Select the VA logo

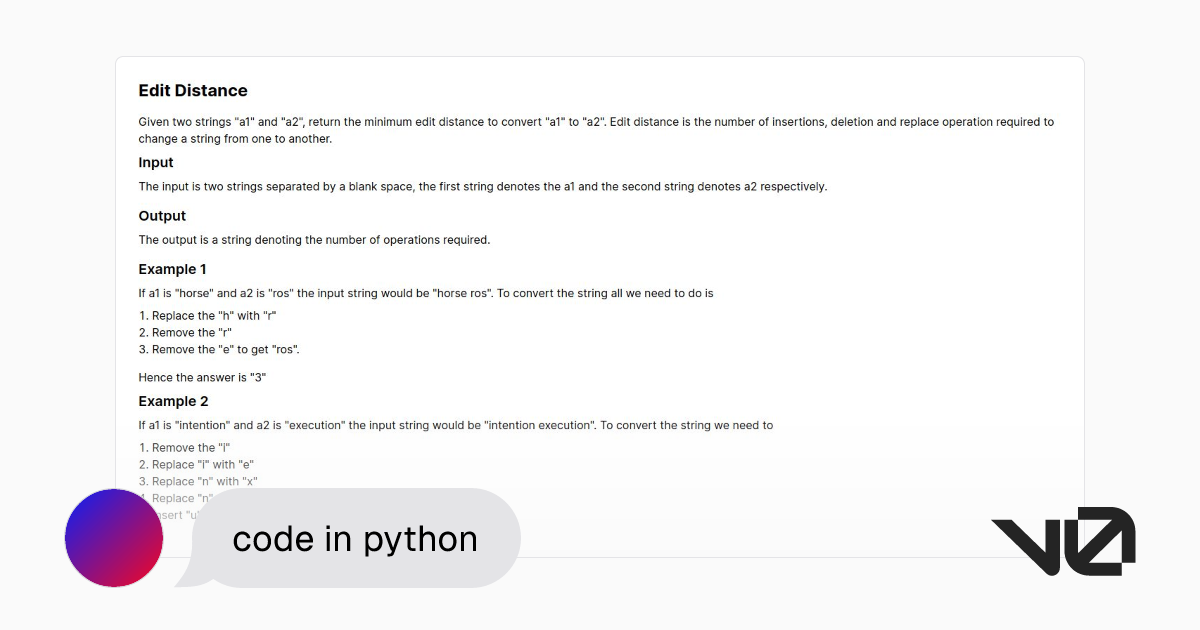coord(1062,542)
